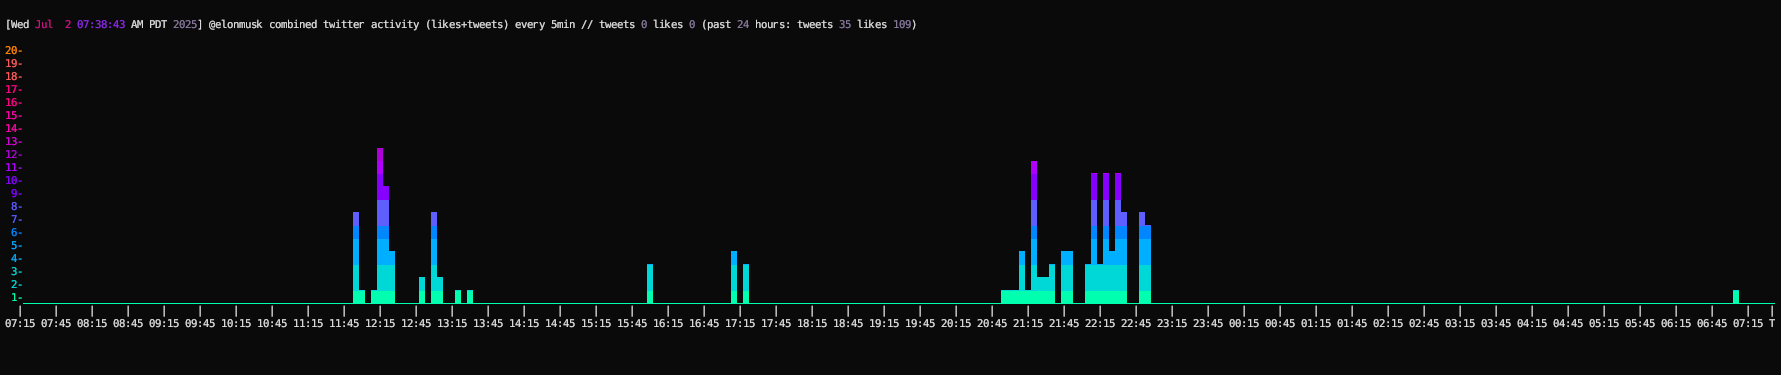This screenshot has height=375, width=1781.
Task: Click the 22:45 time label on the x-axis
Action: [1136, 323]
